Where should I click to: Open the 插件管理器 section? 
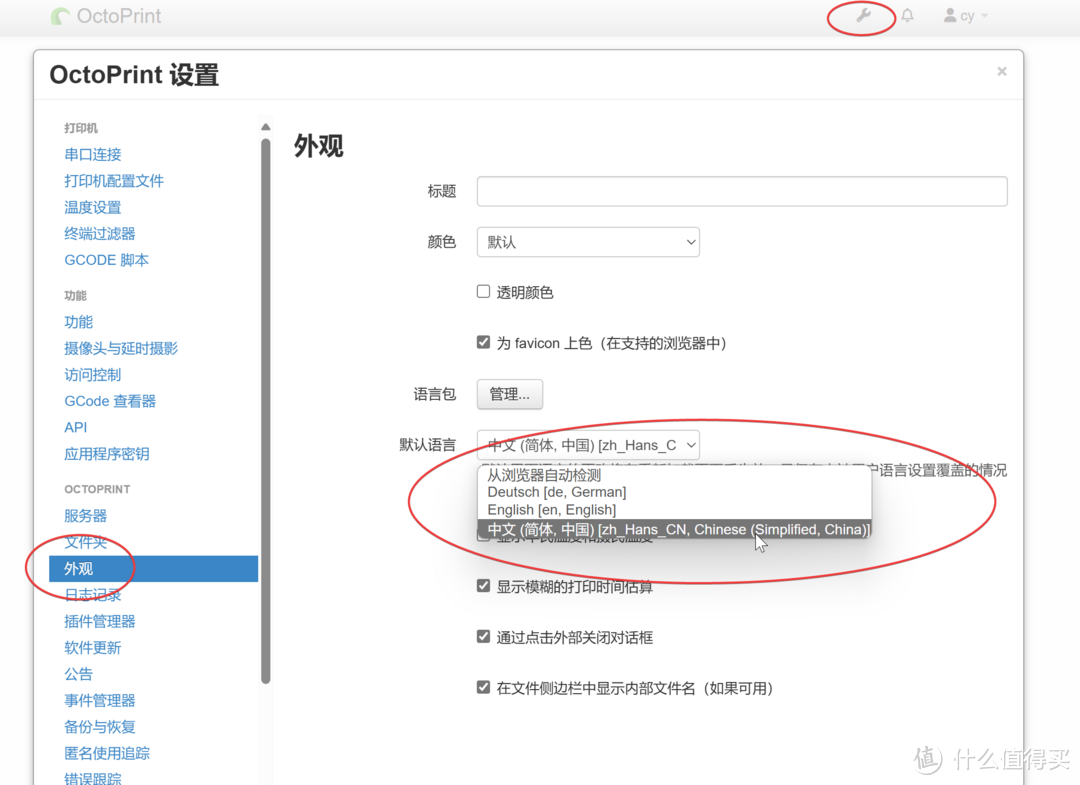click(99, 621)
